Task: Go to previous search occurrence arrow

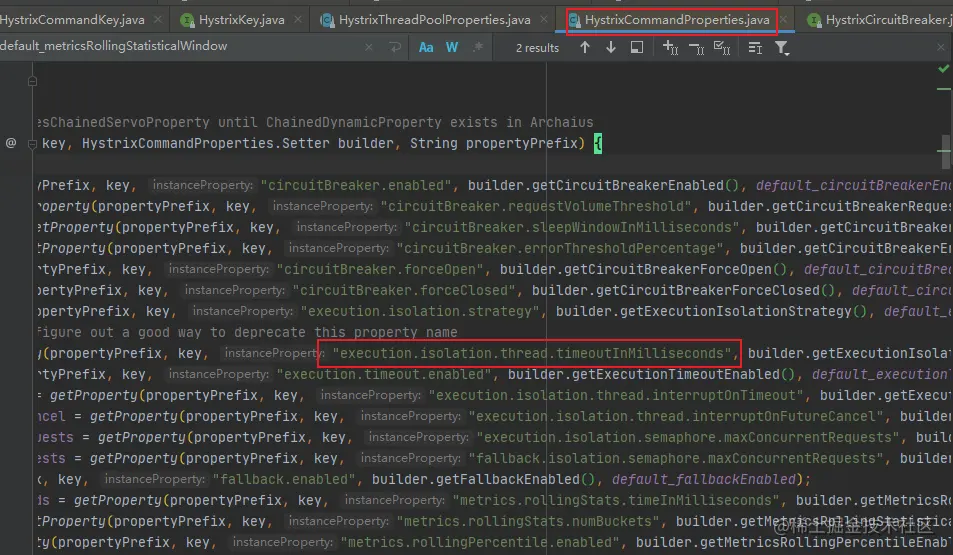Action: (585, 47)
